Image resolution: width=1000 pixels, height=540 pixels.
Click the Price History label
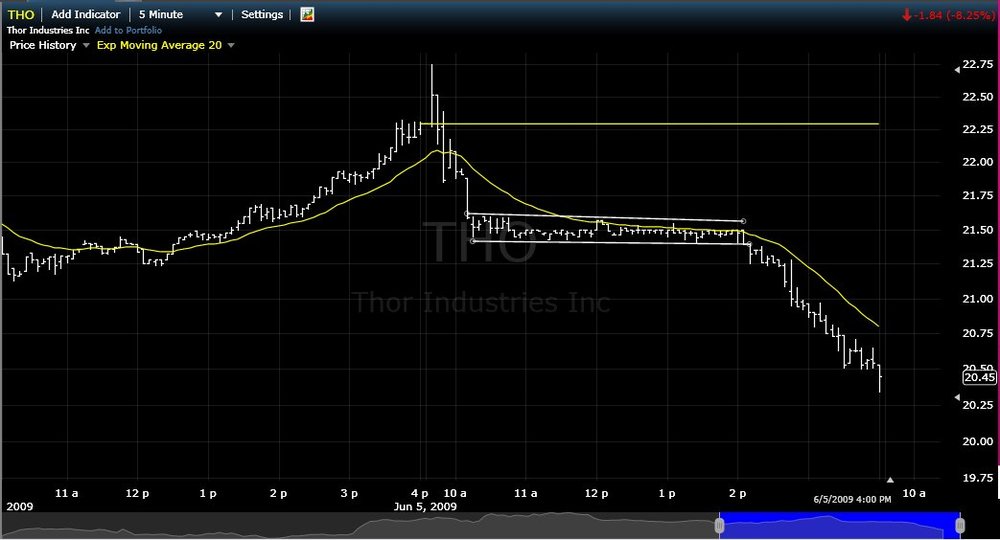43,45
